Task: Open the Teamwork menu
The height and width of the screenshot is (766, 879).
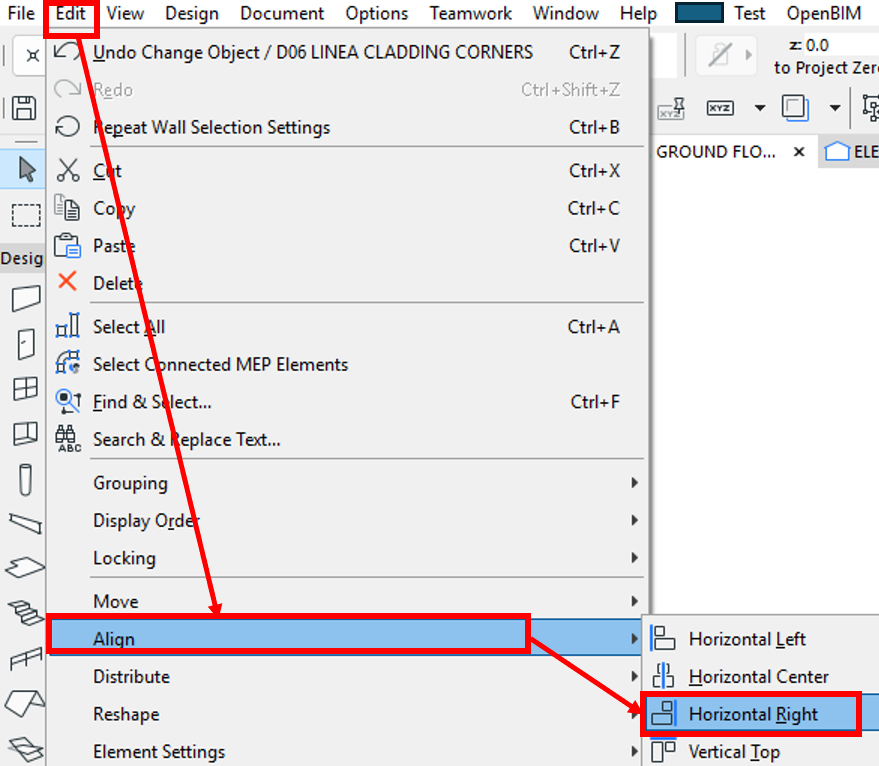Action: pyautogui.click(x=470, y=13)
